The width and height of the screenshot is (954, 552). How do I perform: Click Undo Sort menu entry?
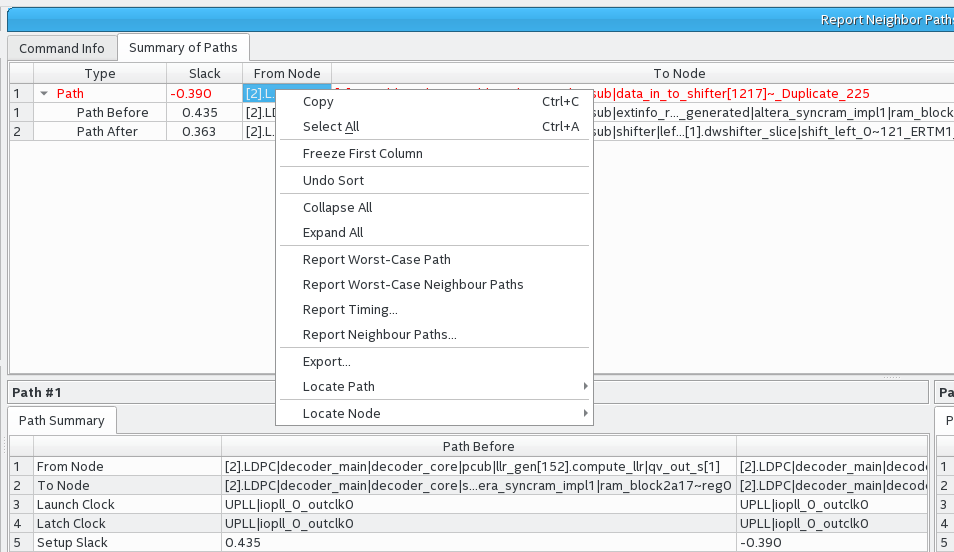coord(333,181)
